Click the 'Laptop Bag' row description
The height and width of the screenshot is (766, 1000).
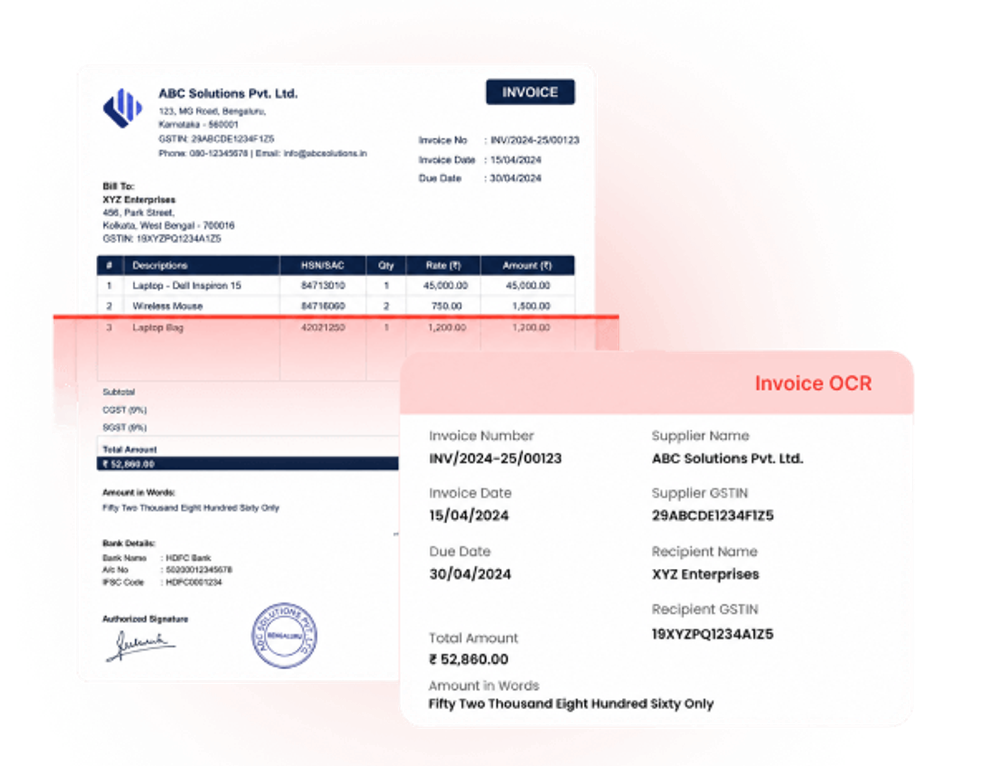coord(158,327)
